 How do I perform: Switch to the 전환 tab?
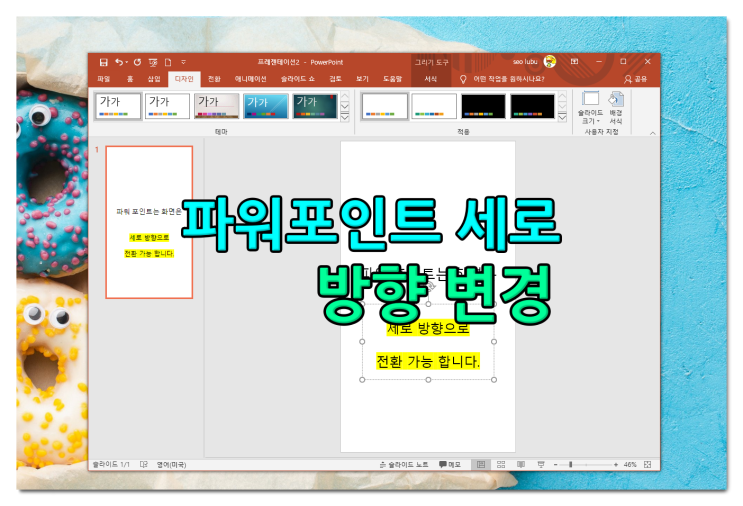point(214,79)
